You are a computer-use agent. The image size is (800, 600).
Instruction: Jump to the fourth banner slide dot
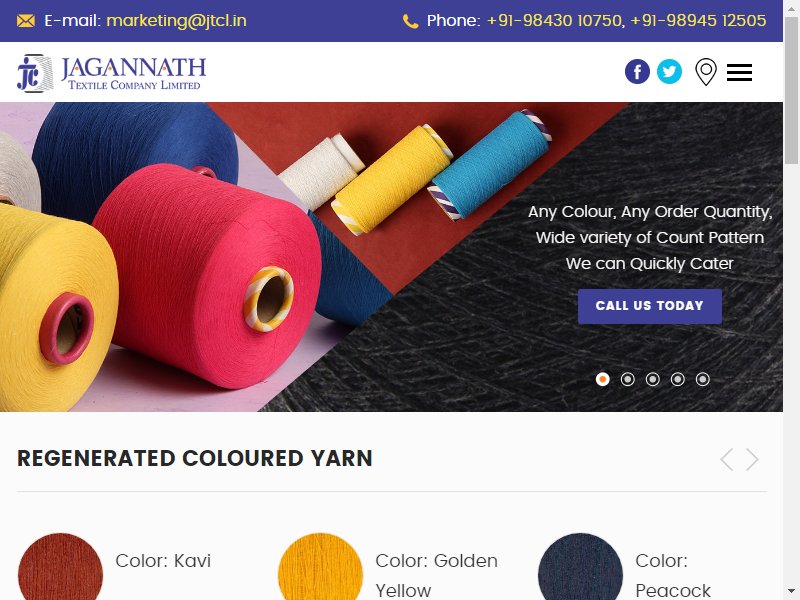(x=678, y=379)
